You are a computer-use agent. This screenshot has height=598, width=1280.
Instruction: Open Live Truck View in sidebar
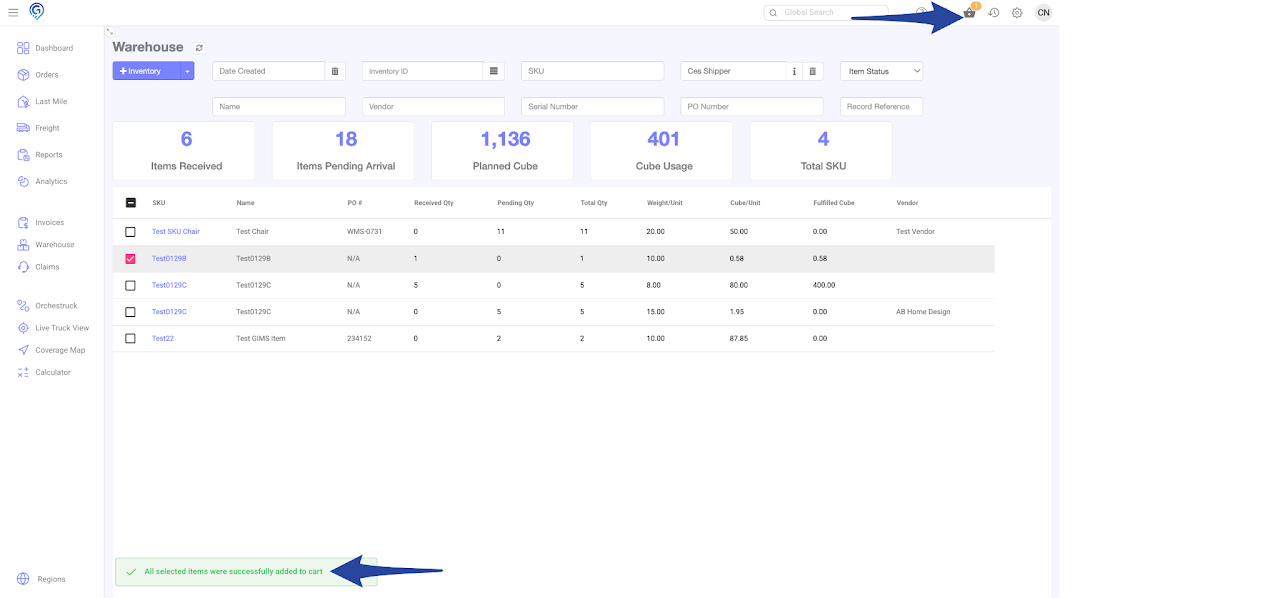(x=62, y=328)
